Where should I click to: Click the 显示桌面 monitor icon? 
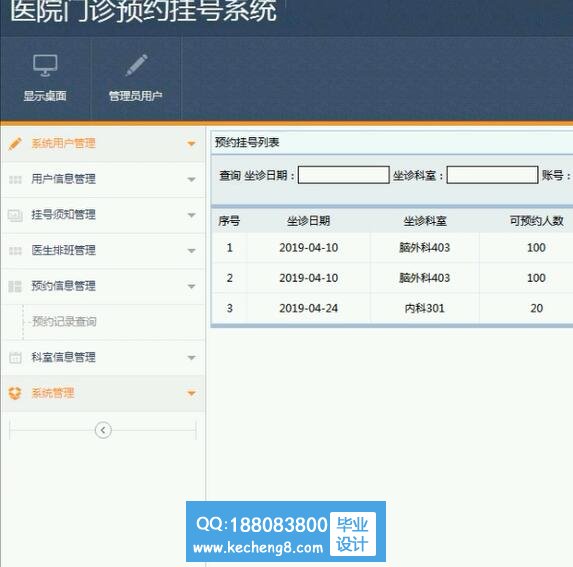pyautogui.click(x=45, y=65)
